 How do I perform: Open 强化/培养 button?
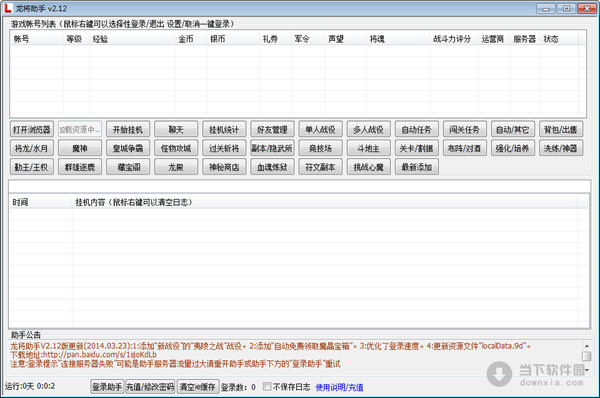[513, 148]
